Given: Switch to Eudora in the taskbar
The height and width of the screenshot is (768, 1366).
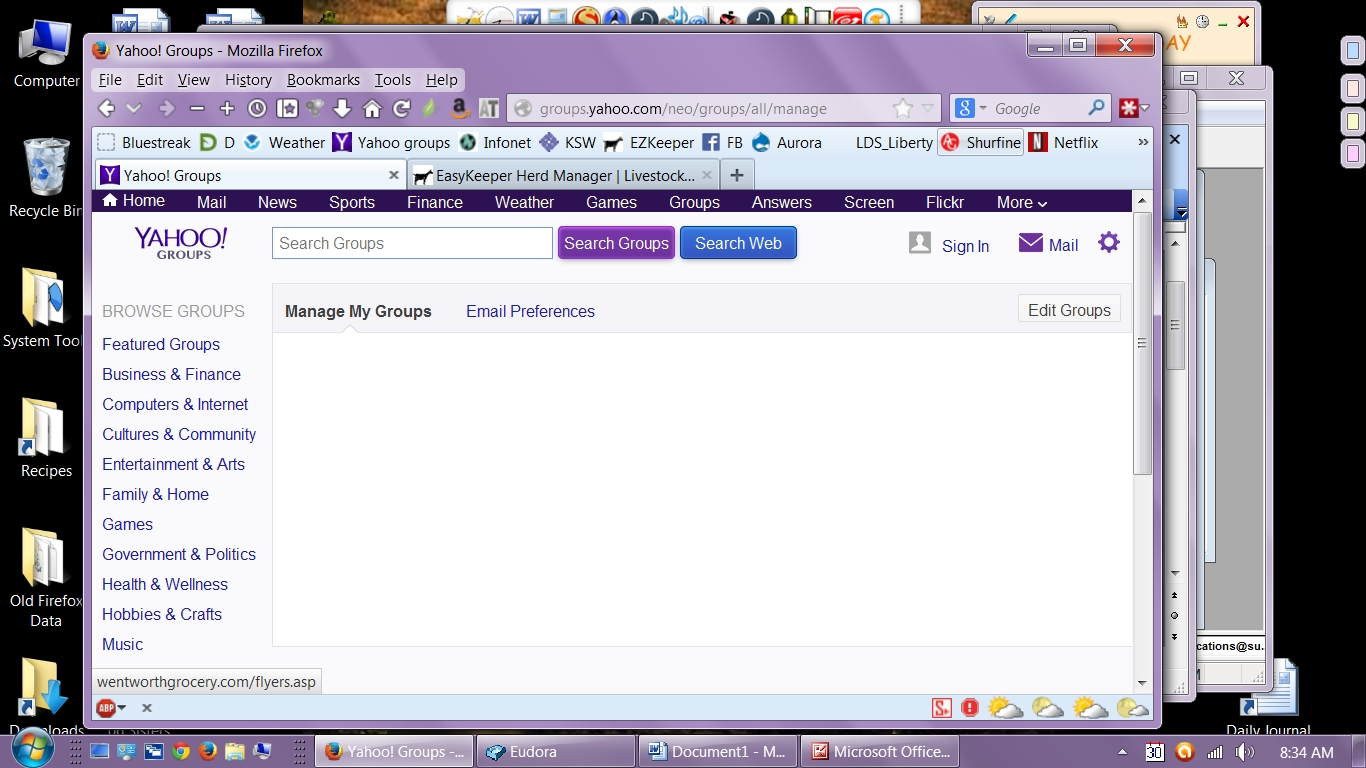Looking at the screenshot, I should coord(555,751).
